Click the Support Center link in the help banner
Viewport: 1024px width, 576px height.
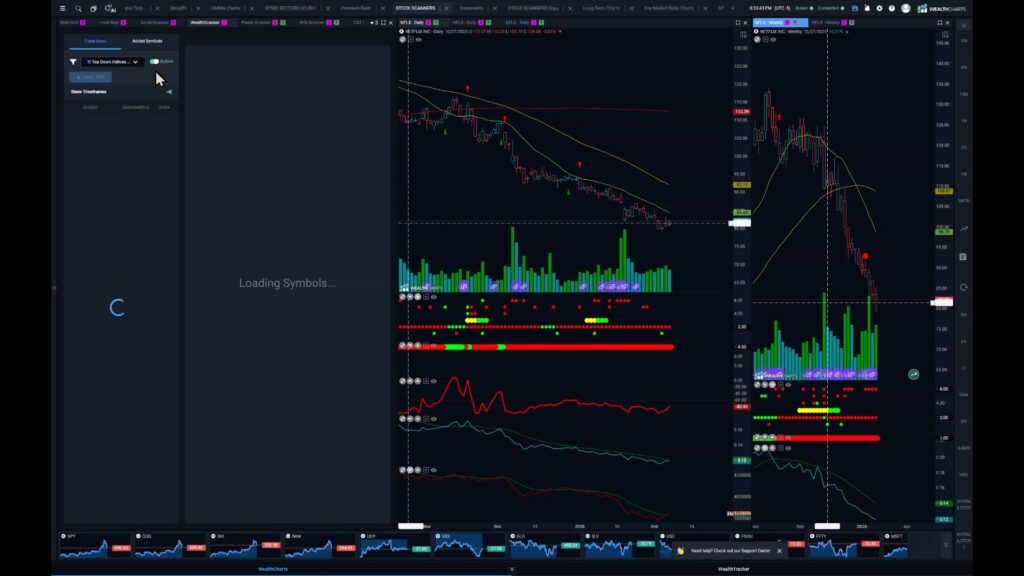point(756,550)
